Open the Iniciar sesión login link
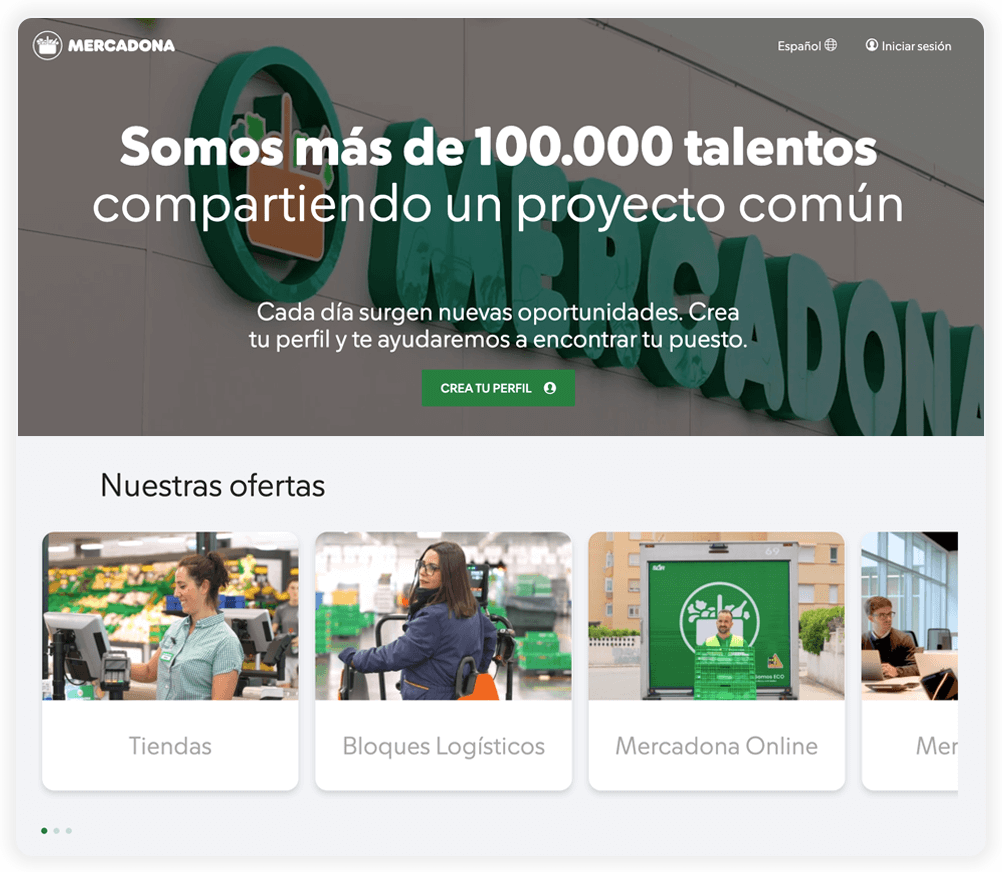This screenshot has width=1002, height=872. [908, 45]
